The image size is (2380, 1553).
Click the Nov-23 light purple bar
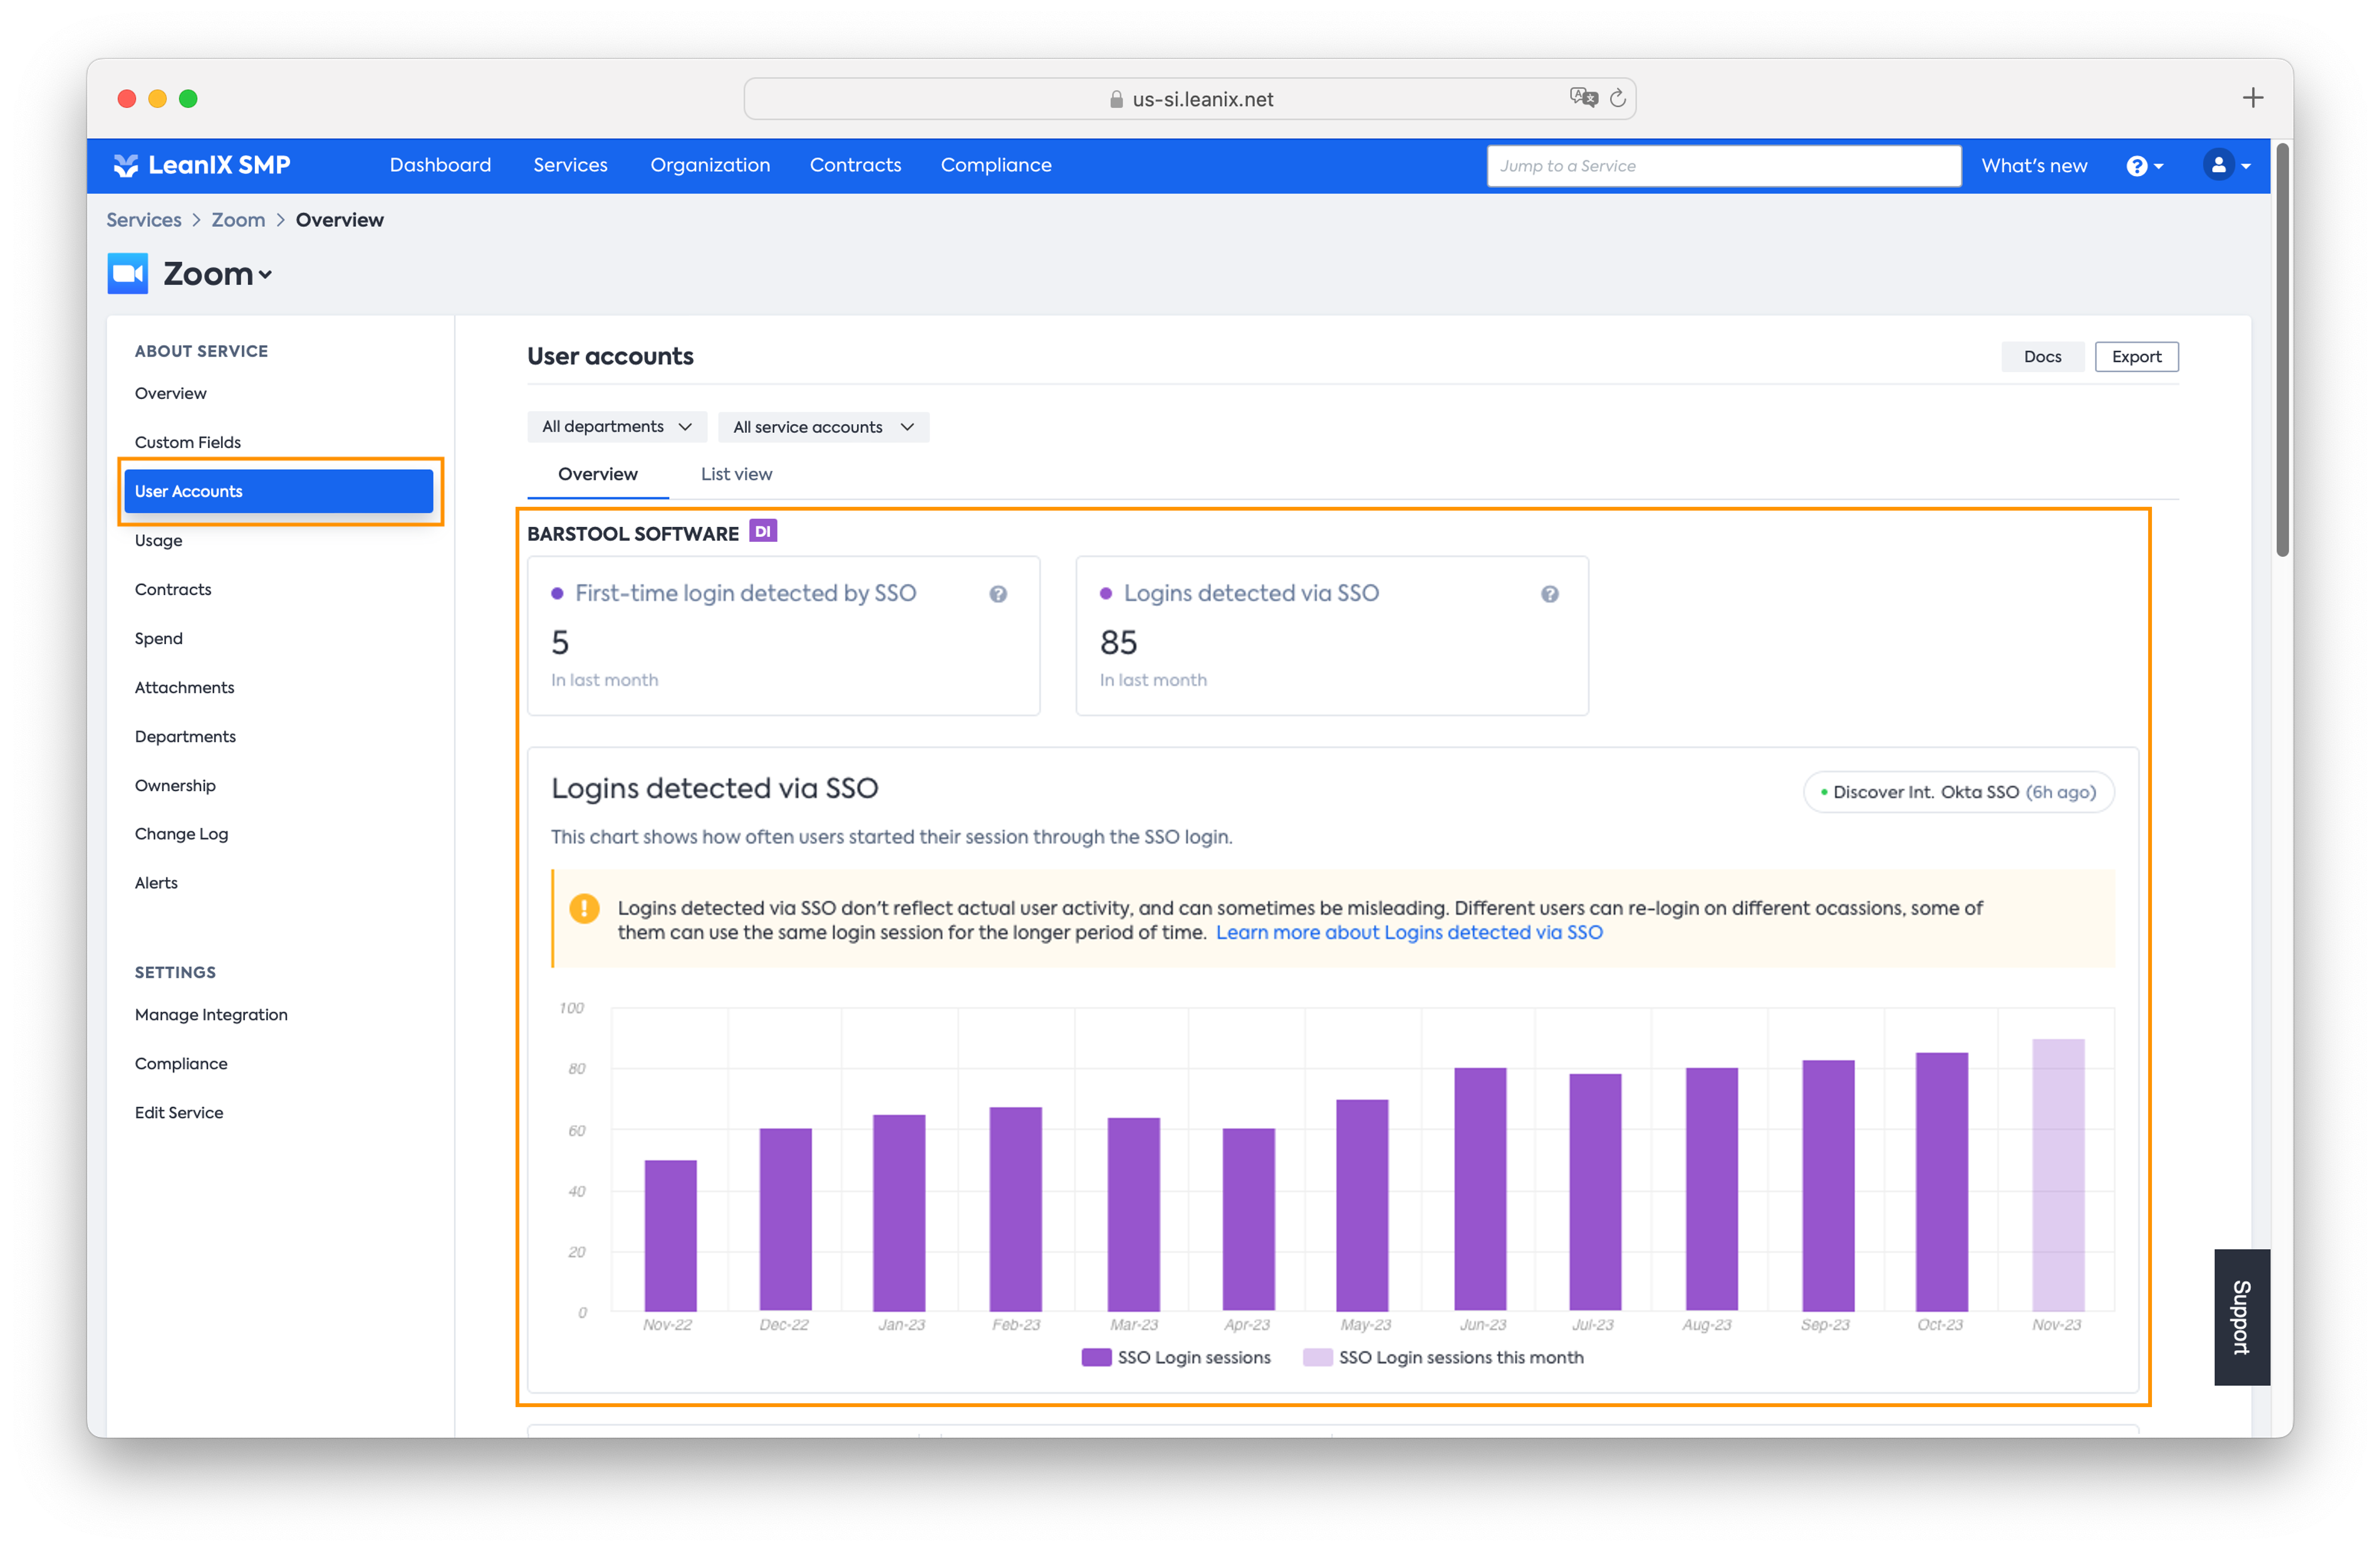[2058, 1175]
